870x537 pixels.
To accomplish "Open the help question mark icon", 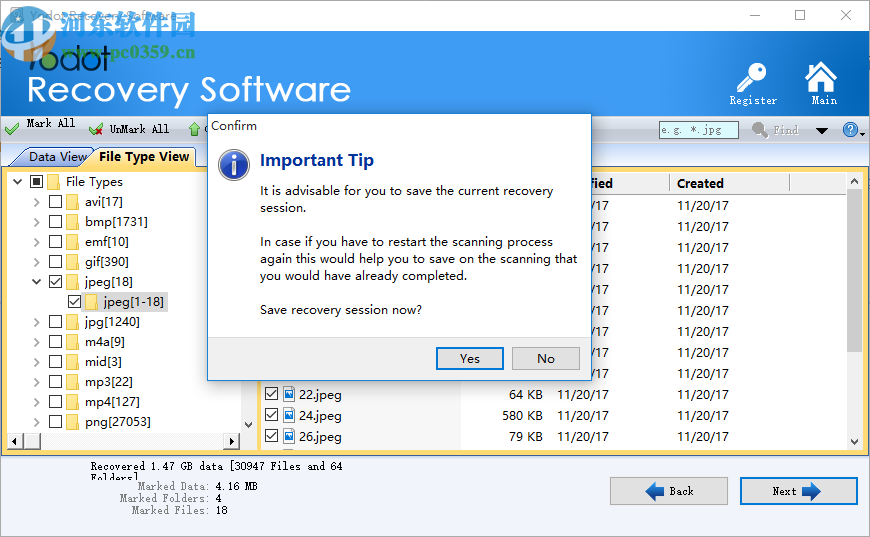I will (849, 130).
